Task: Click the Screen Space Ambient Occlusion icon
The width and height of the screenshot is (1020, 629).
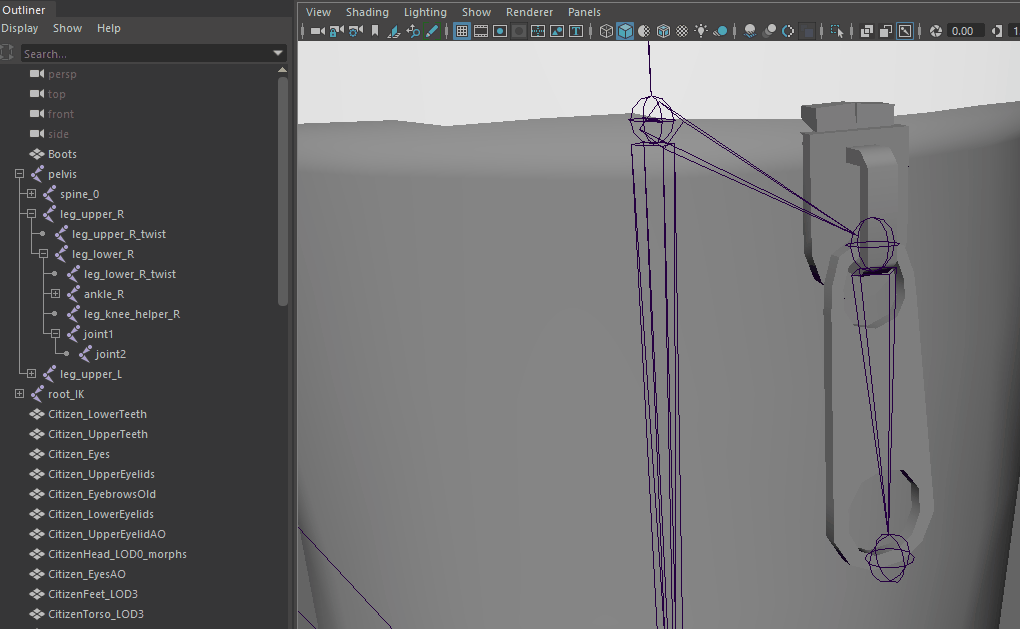Action: pyautogui.click(x=750, y=31)
